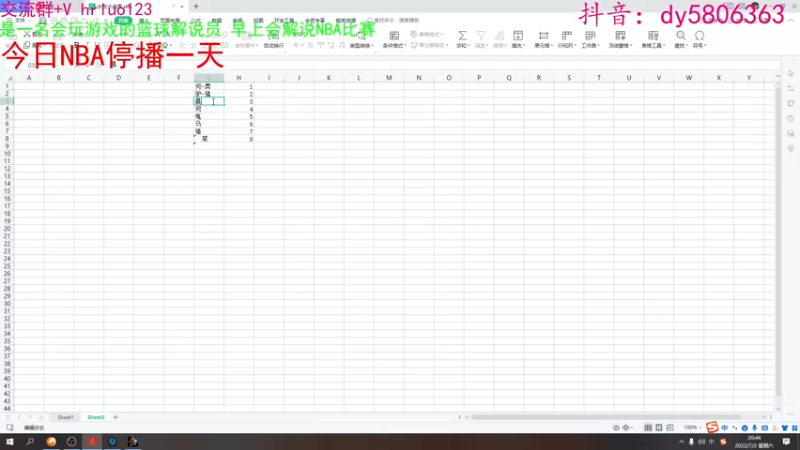Go to the first sheet using navigation arrow
Image resolution: width=800 pixels, height=450 pixels.
click(9, 417)
